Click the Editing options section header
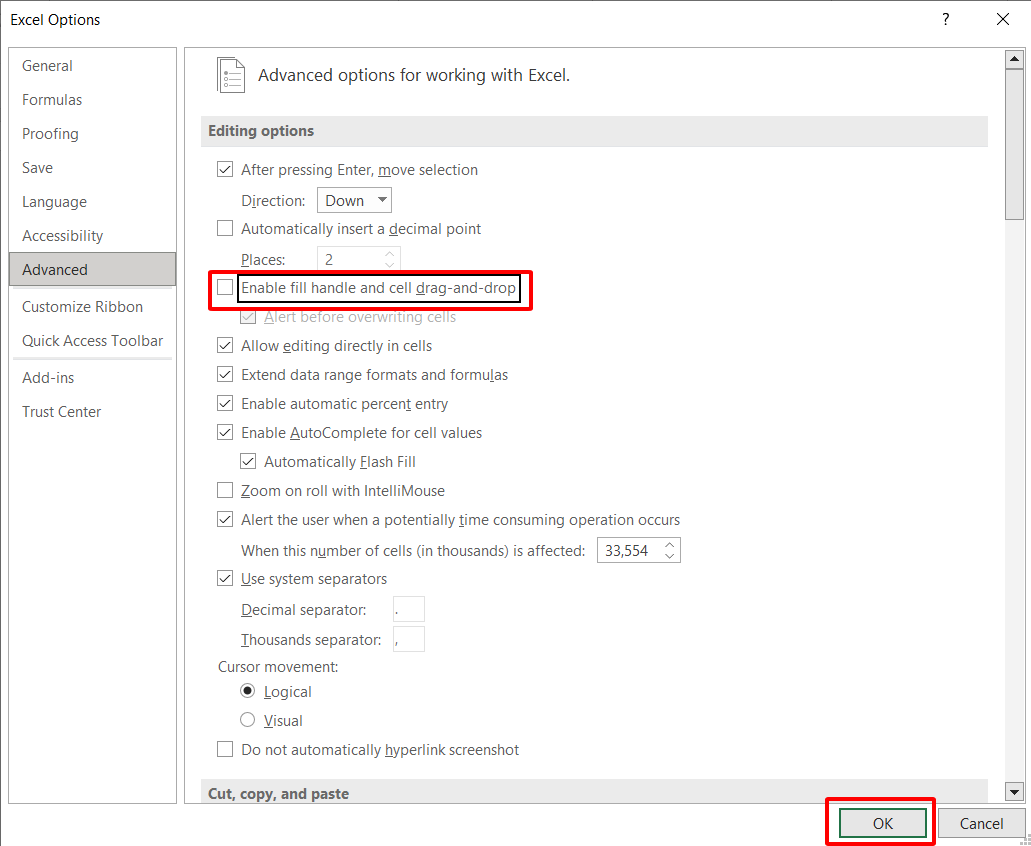Image resolution: width=1031 pixels, height=846 pixels. (x=594, y=131)
